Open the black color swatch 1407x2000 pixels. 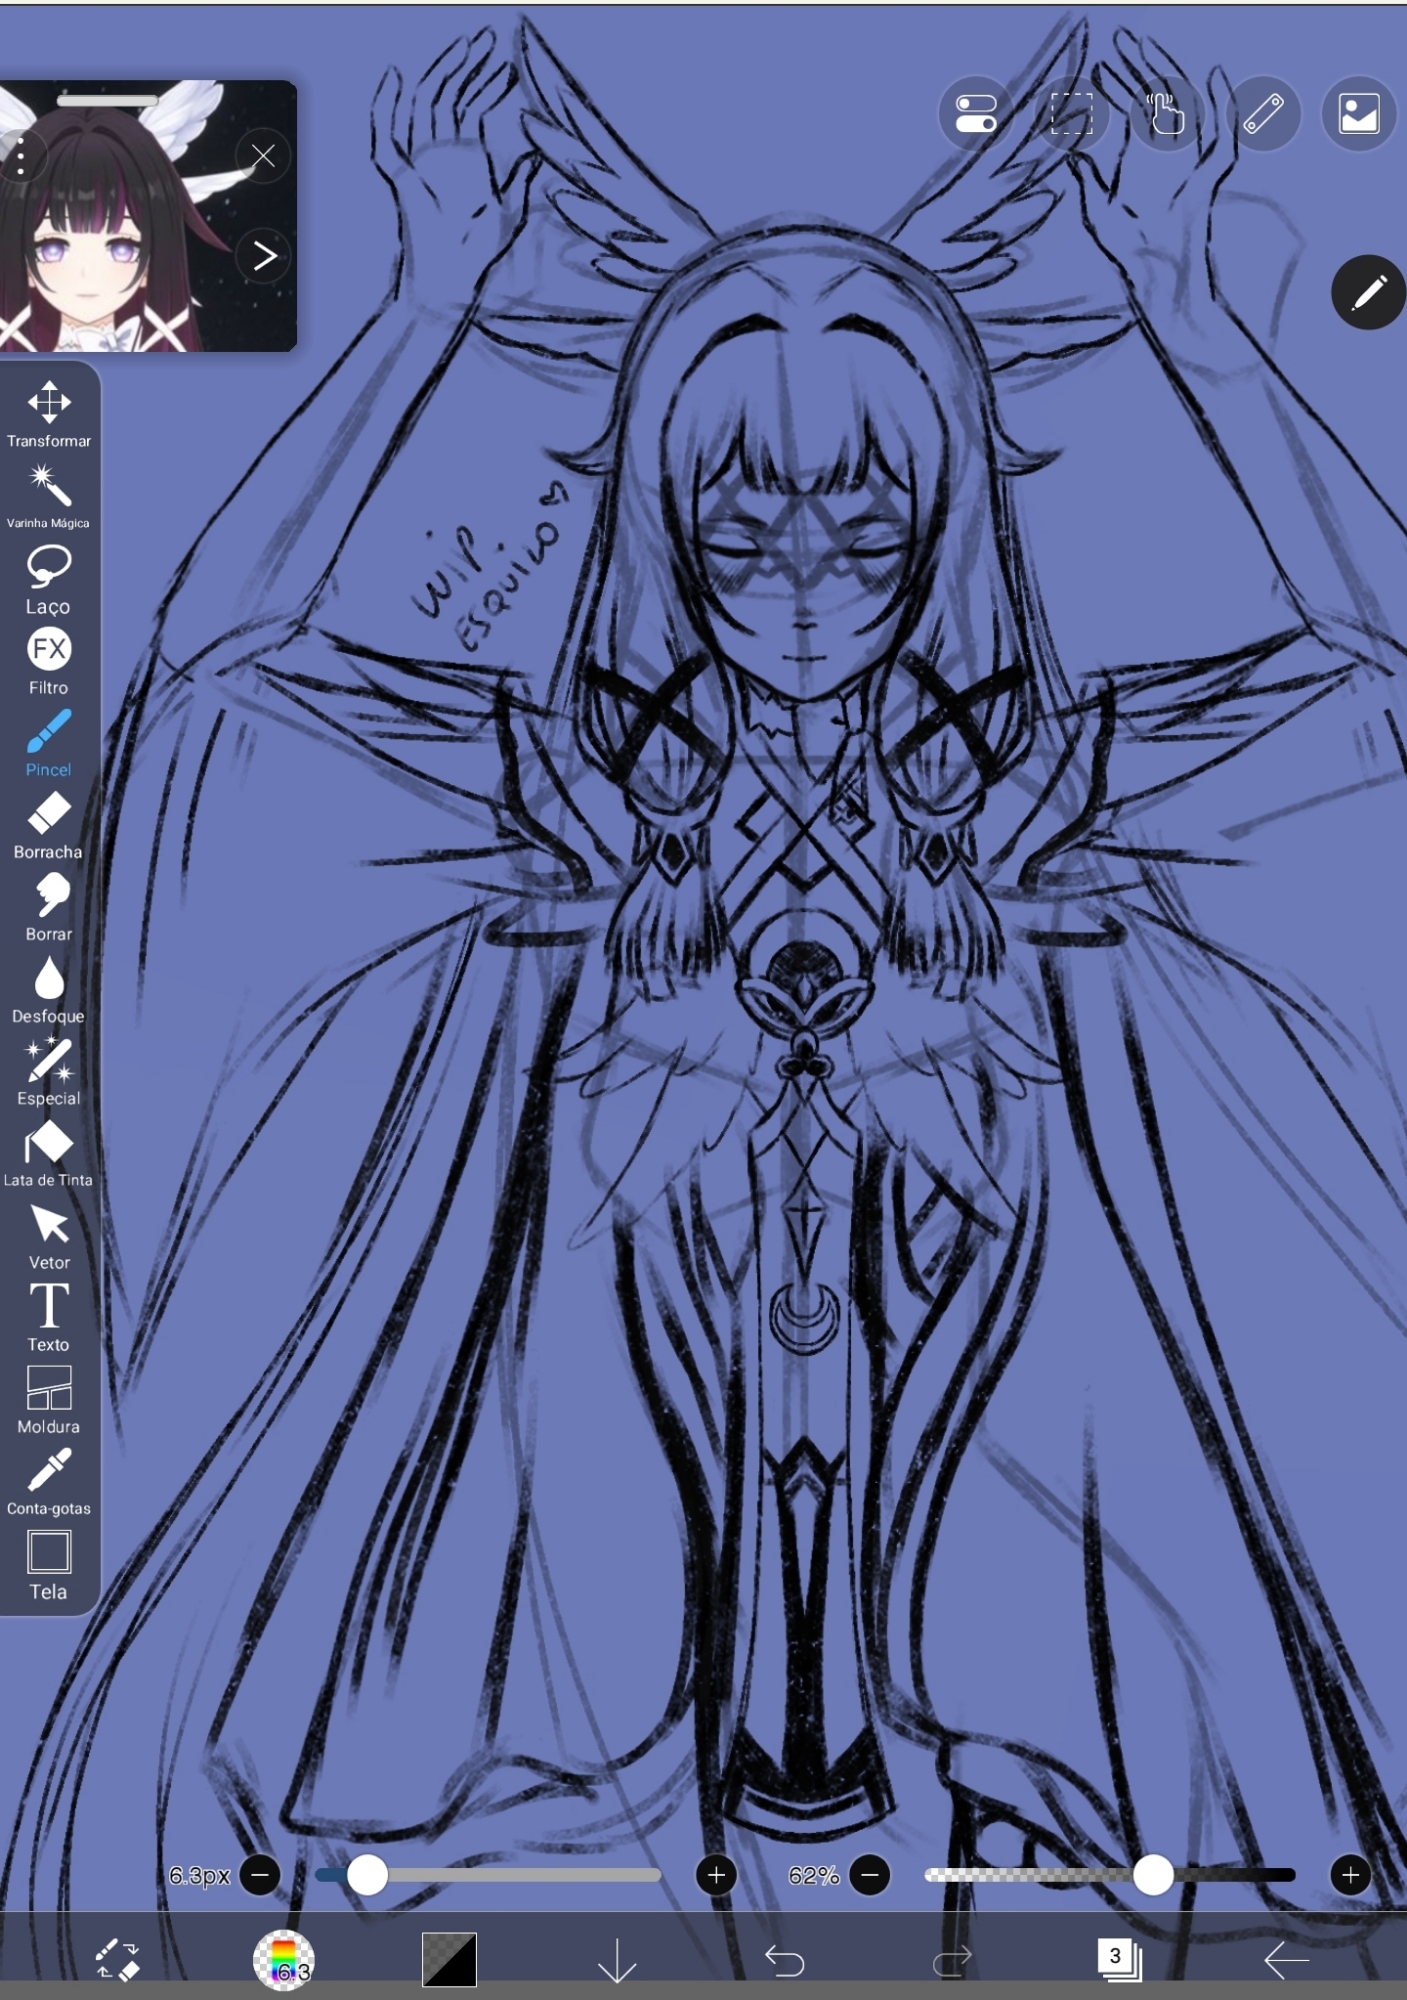tap(449, 1959)
